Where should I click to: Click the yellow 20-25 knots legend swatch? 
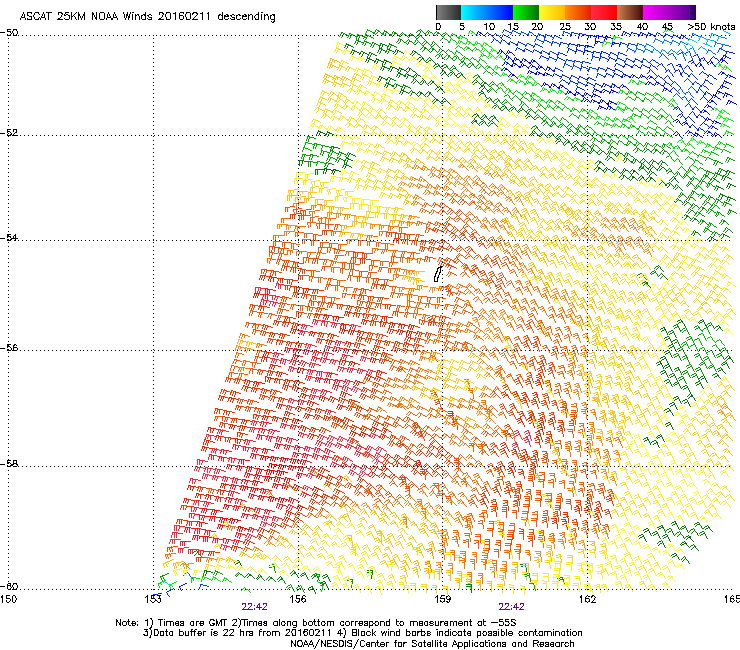pos(552,12)
